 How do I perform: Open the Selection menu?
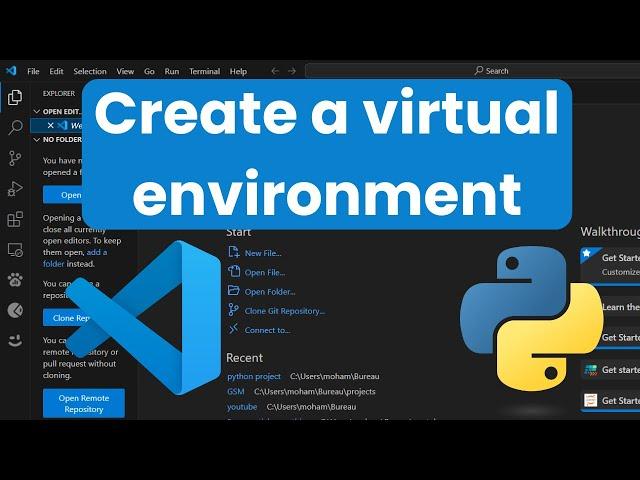(x=90, y=71)
